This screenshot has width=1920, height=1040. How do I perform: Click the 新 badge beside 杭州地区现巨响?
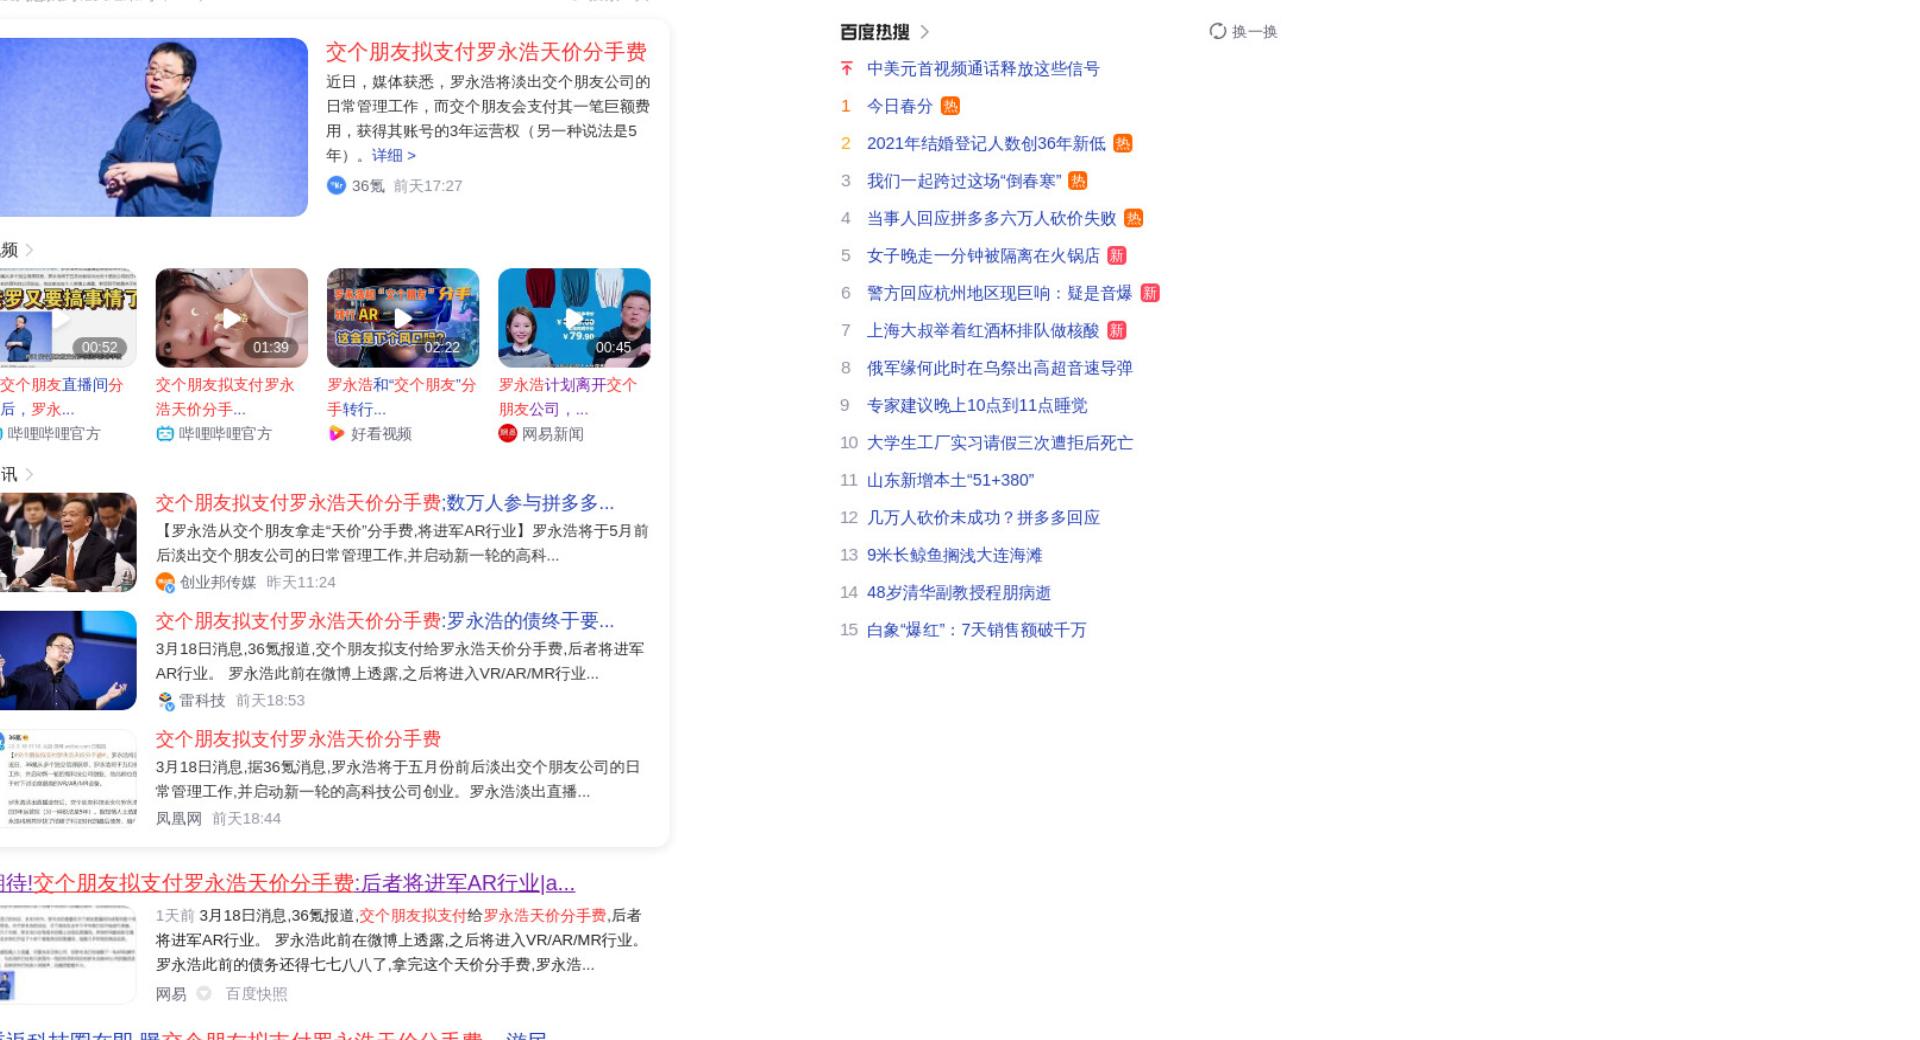pos(1150,293)
